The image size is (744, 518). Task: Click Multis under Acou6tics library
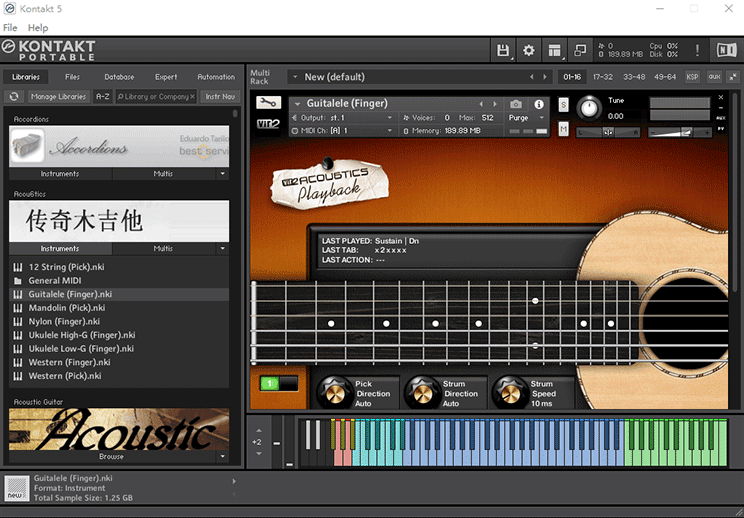tap(163, 249)
